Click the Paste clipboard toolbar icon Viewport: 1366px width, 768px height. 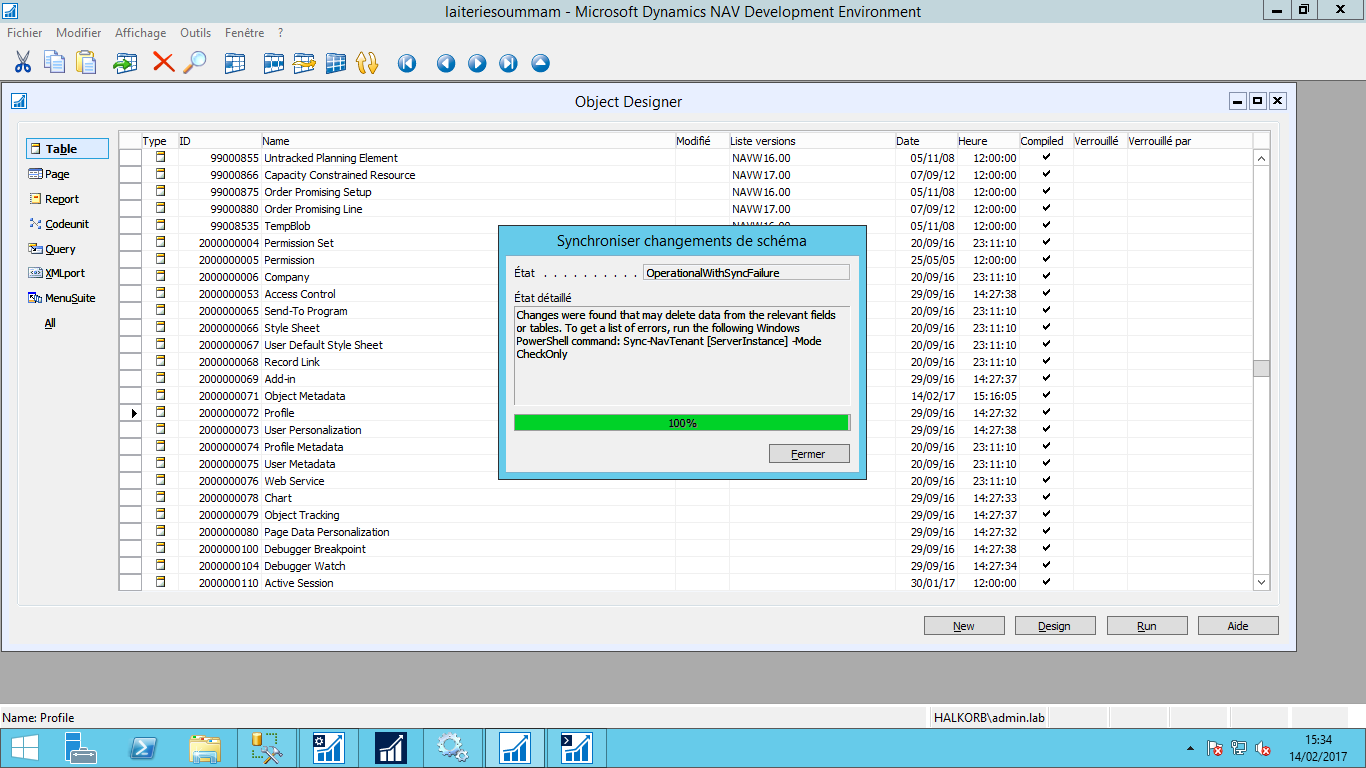pos(87,62)
